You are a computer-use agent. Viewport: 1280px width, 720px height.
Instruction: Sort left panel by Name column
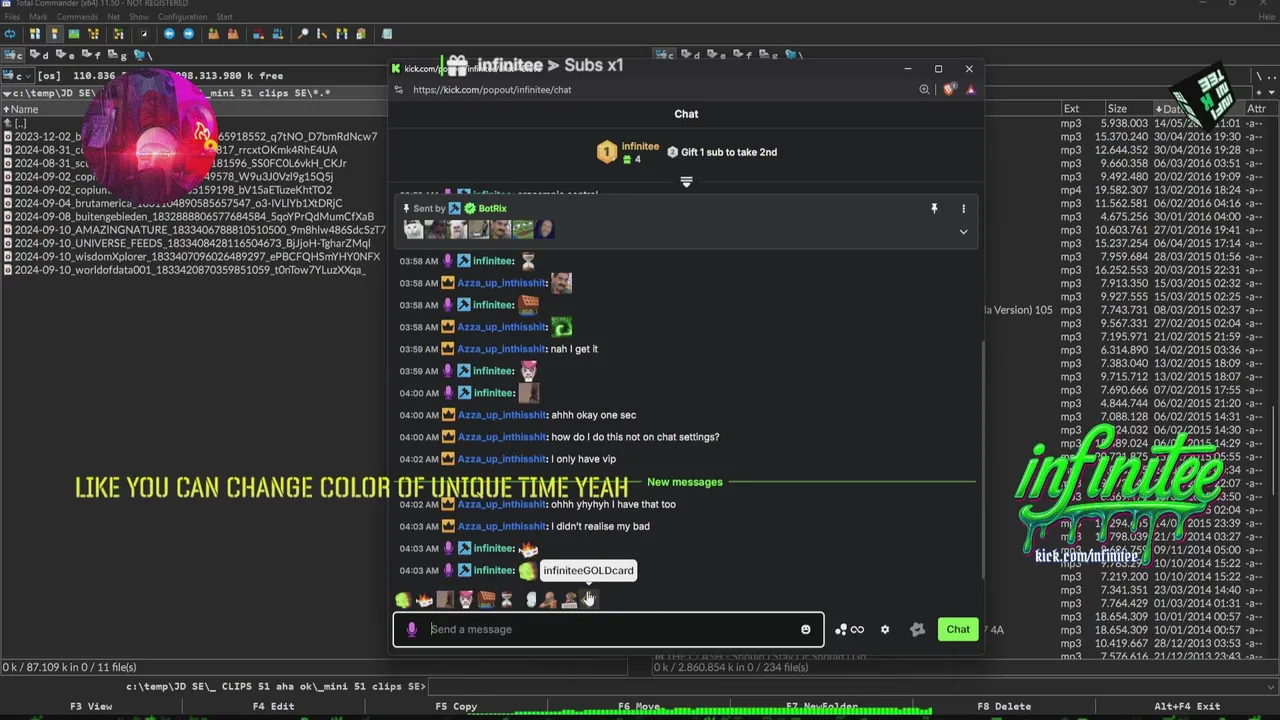click(x=24, y=109)
